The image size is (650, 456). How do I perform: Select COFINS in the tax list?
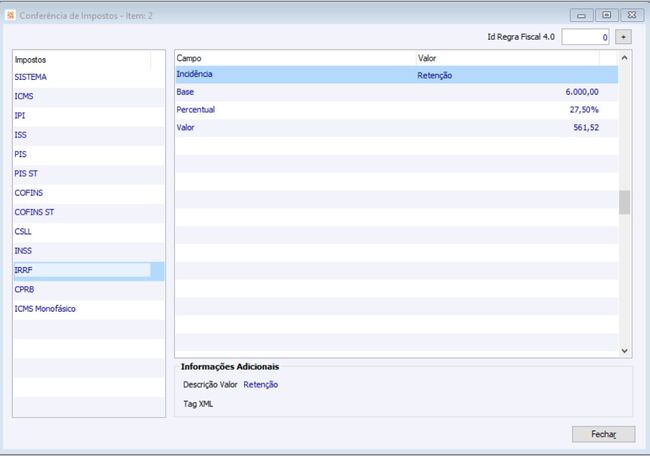pyautogui.click(x=89, y=193)
